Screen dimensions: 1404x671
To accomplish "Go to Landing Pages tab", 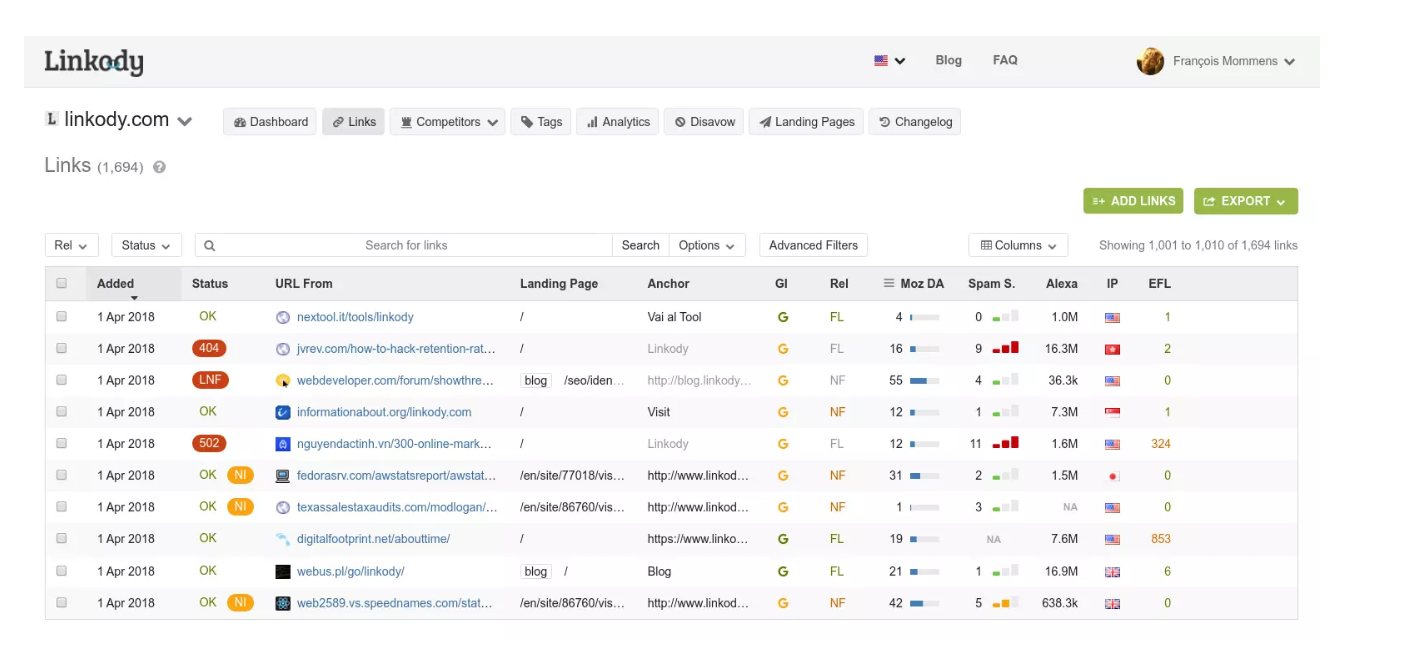I will click(x=806, y=122).
